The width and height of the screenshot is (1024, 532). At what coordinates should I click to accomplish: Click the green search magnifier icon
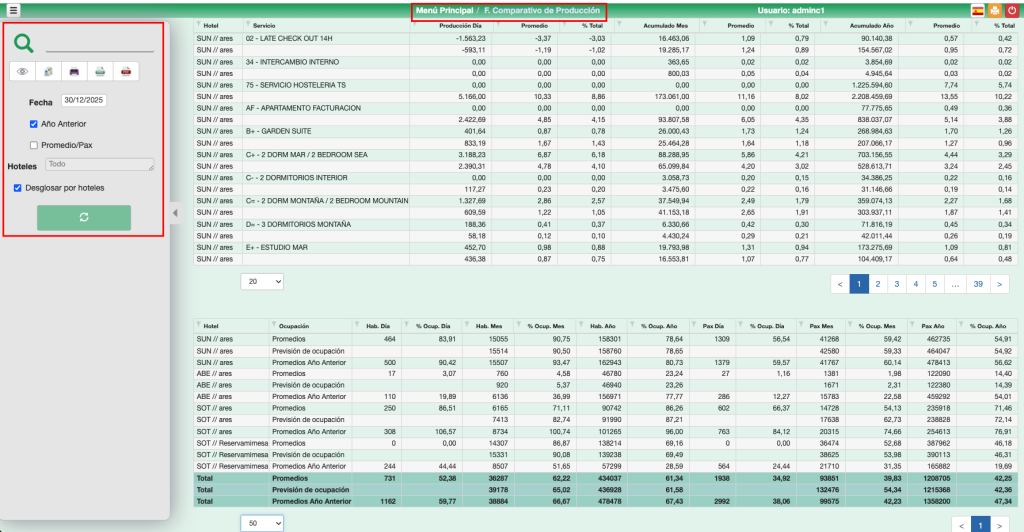[24, 43]
